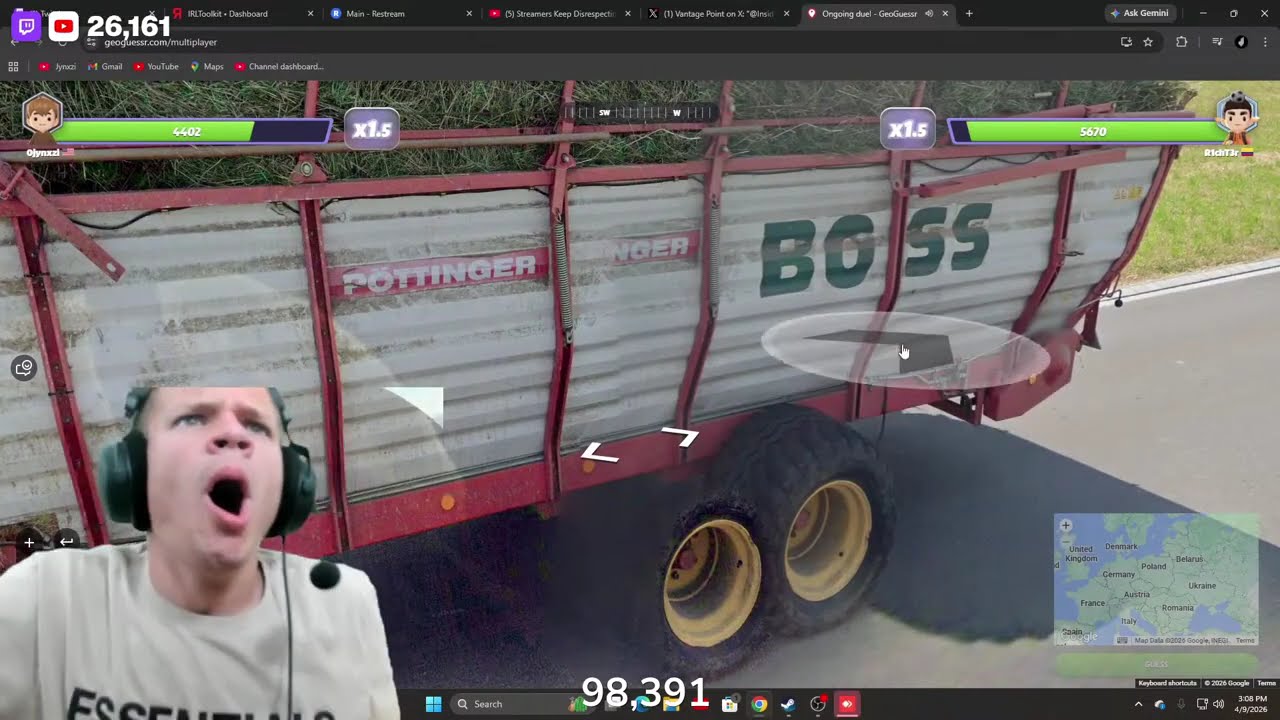
Task: Mute the GeoGuessr tab audio icon
Action: click(929, 14)
